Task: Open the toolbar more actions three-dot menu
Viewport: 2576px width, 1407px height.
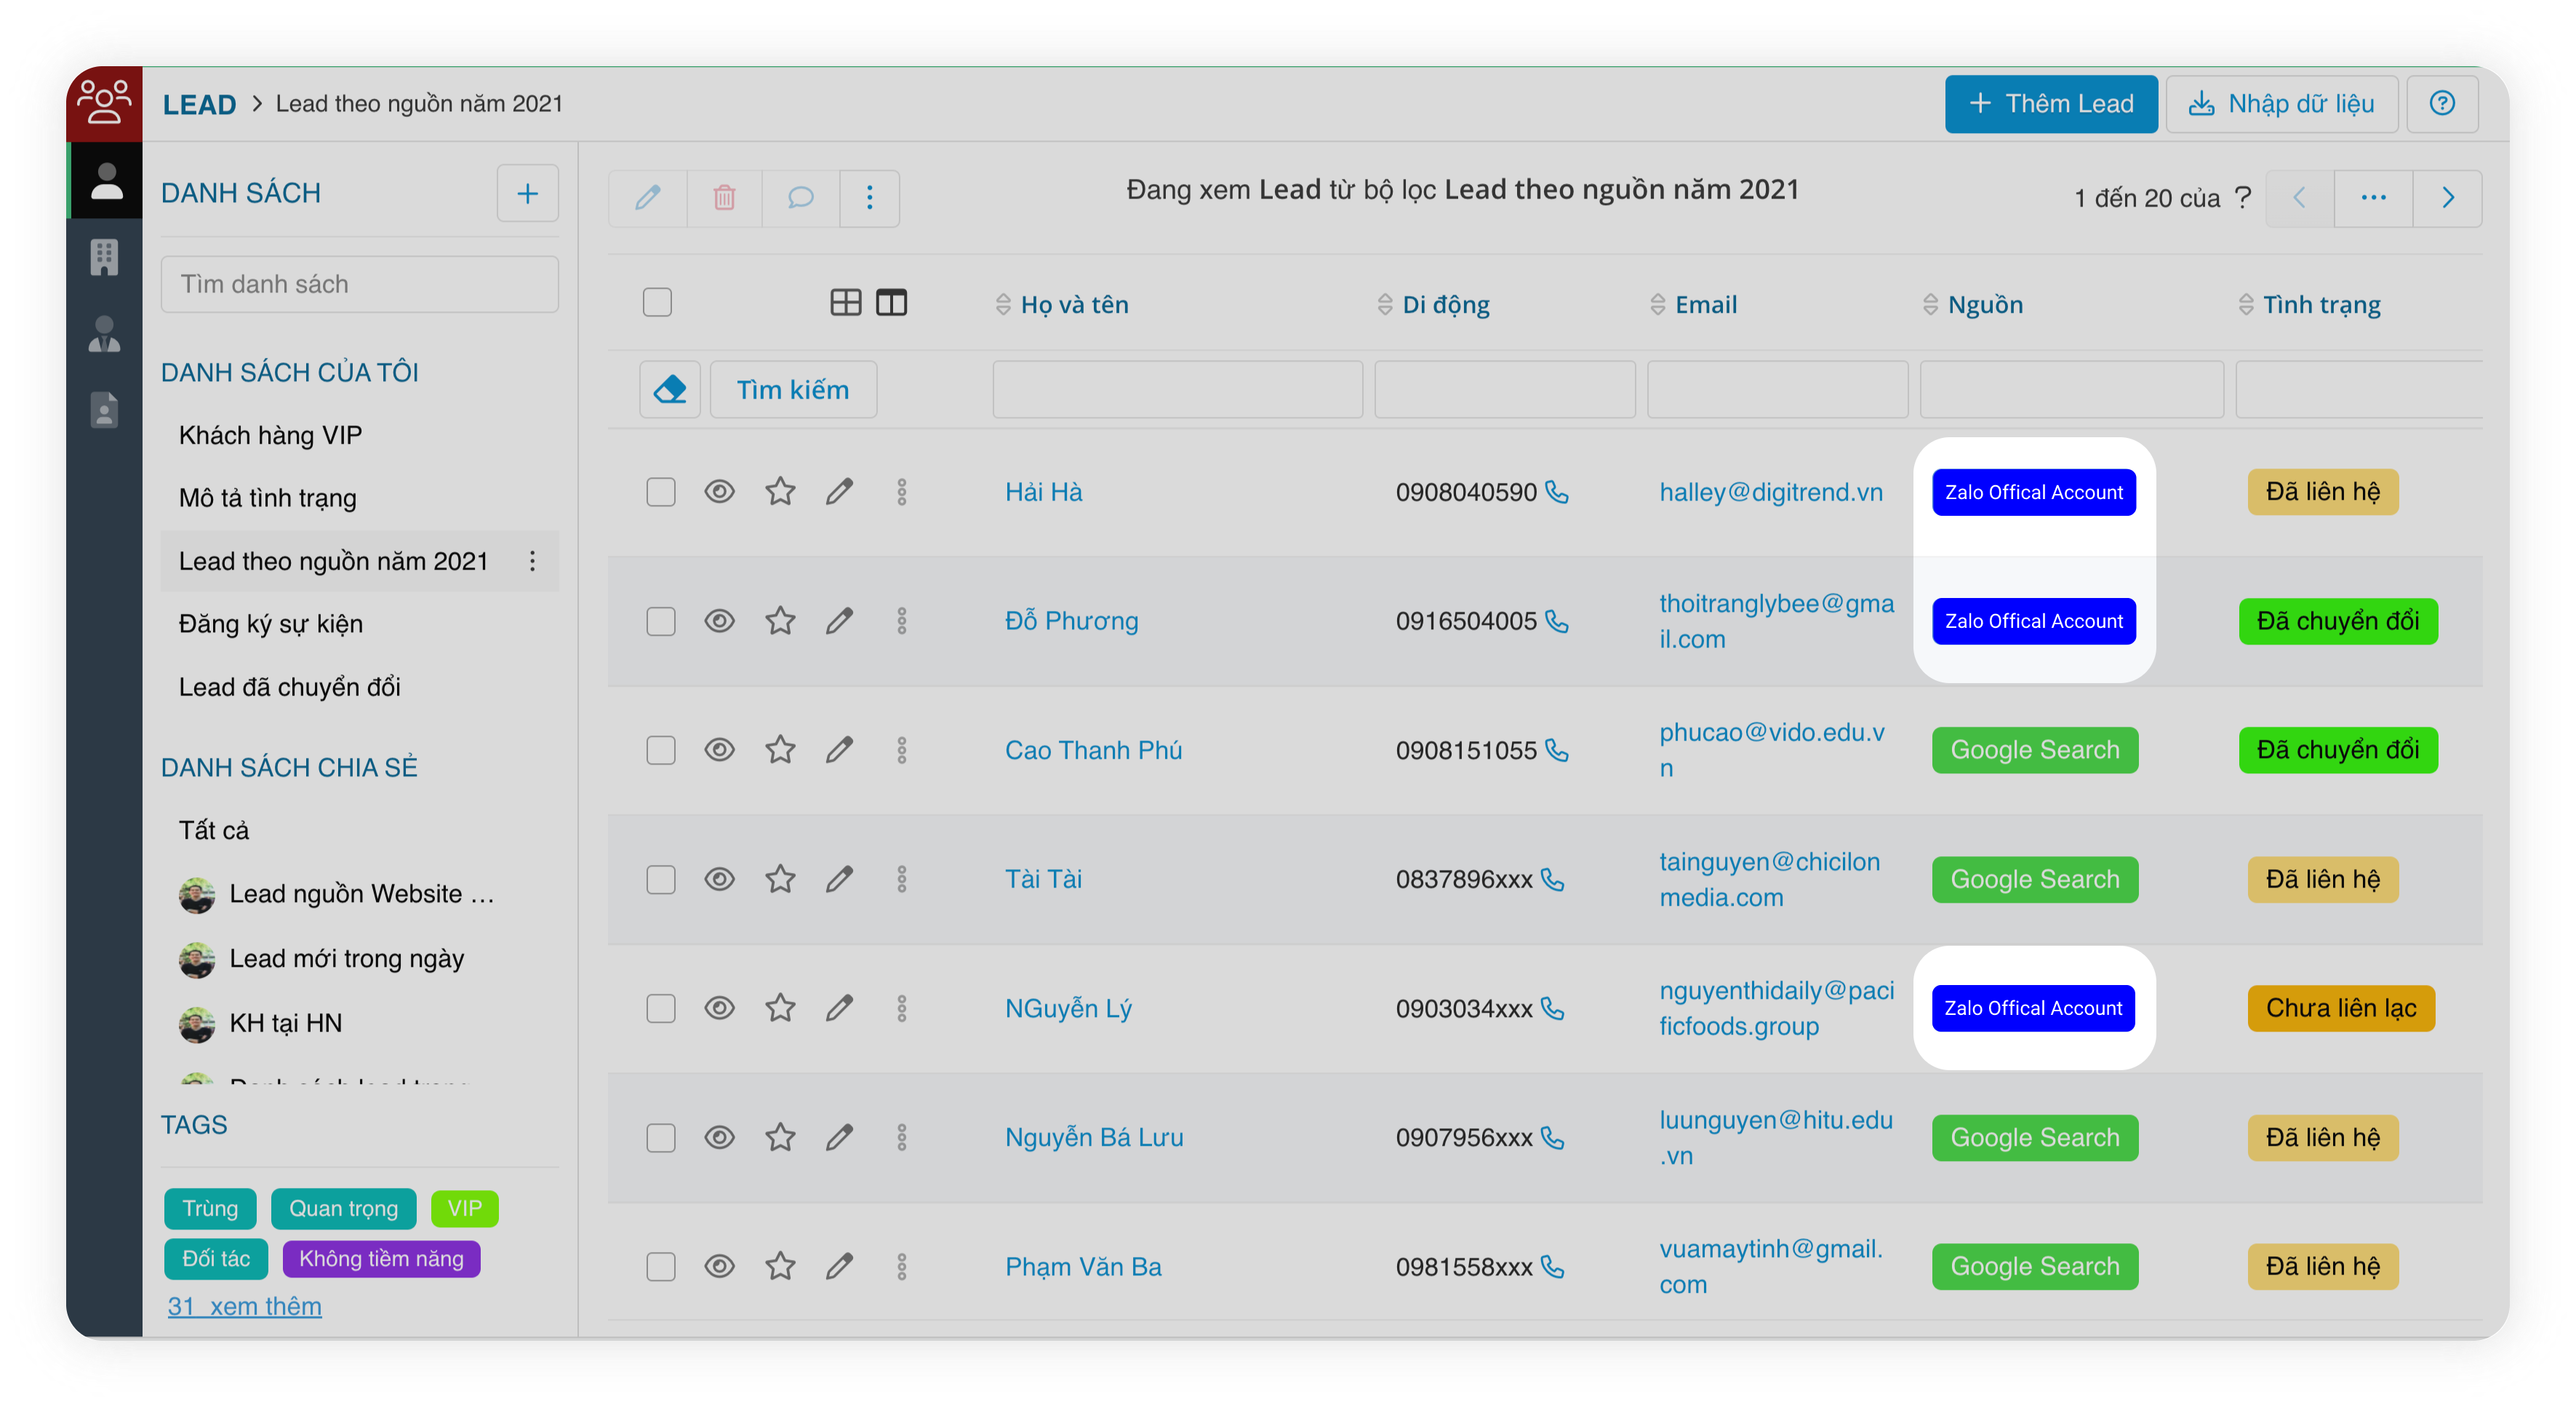Action: (869, 197)
